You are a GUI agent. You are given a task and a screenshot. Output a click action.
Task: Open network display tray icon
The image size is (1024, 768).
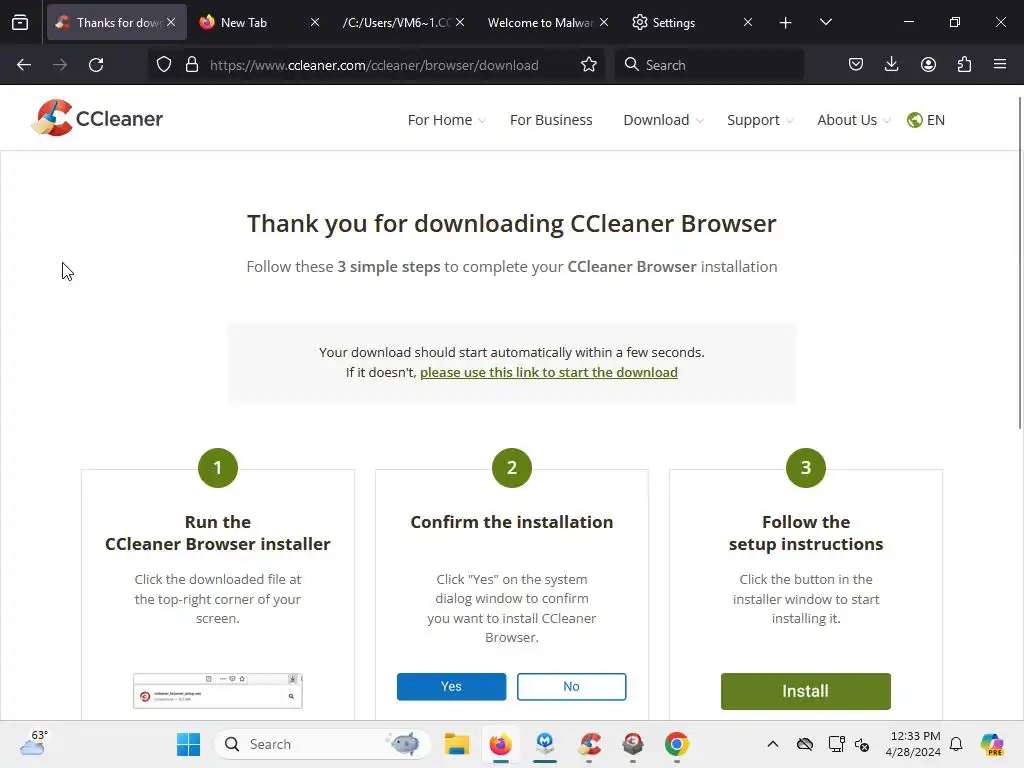coord(836,744)
